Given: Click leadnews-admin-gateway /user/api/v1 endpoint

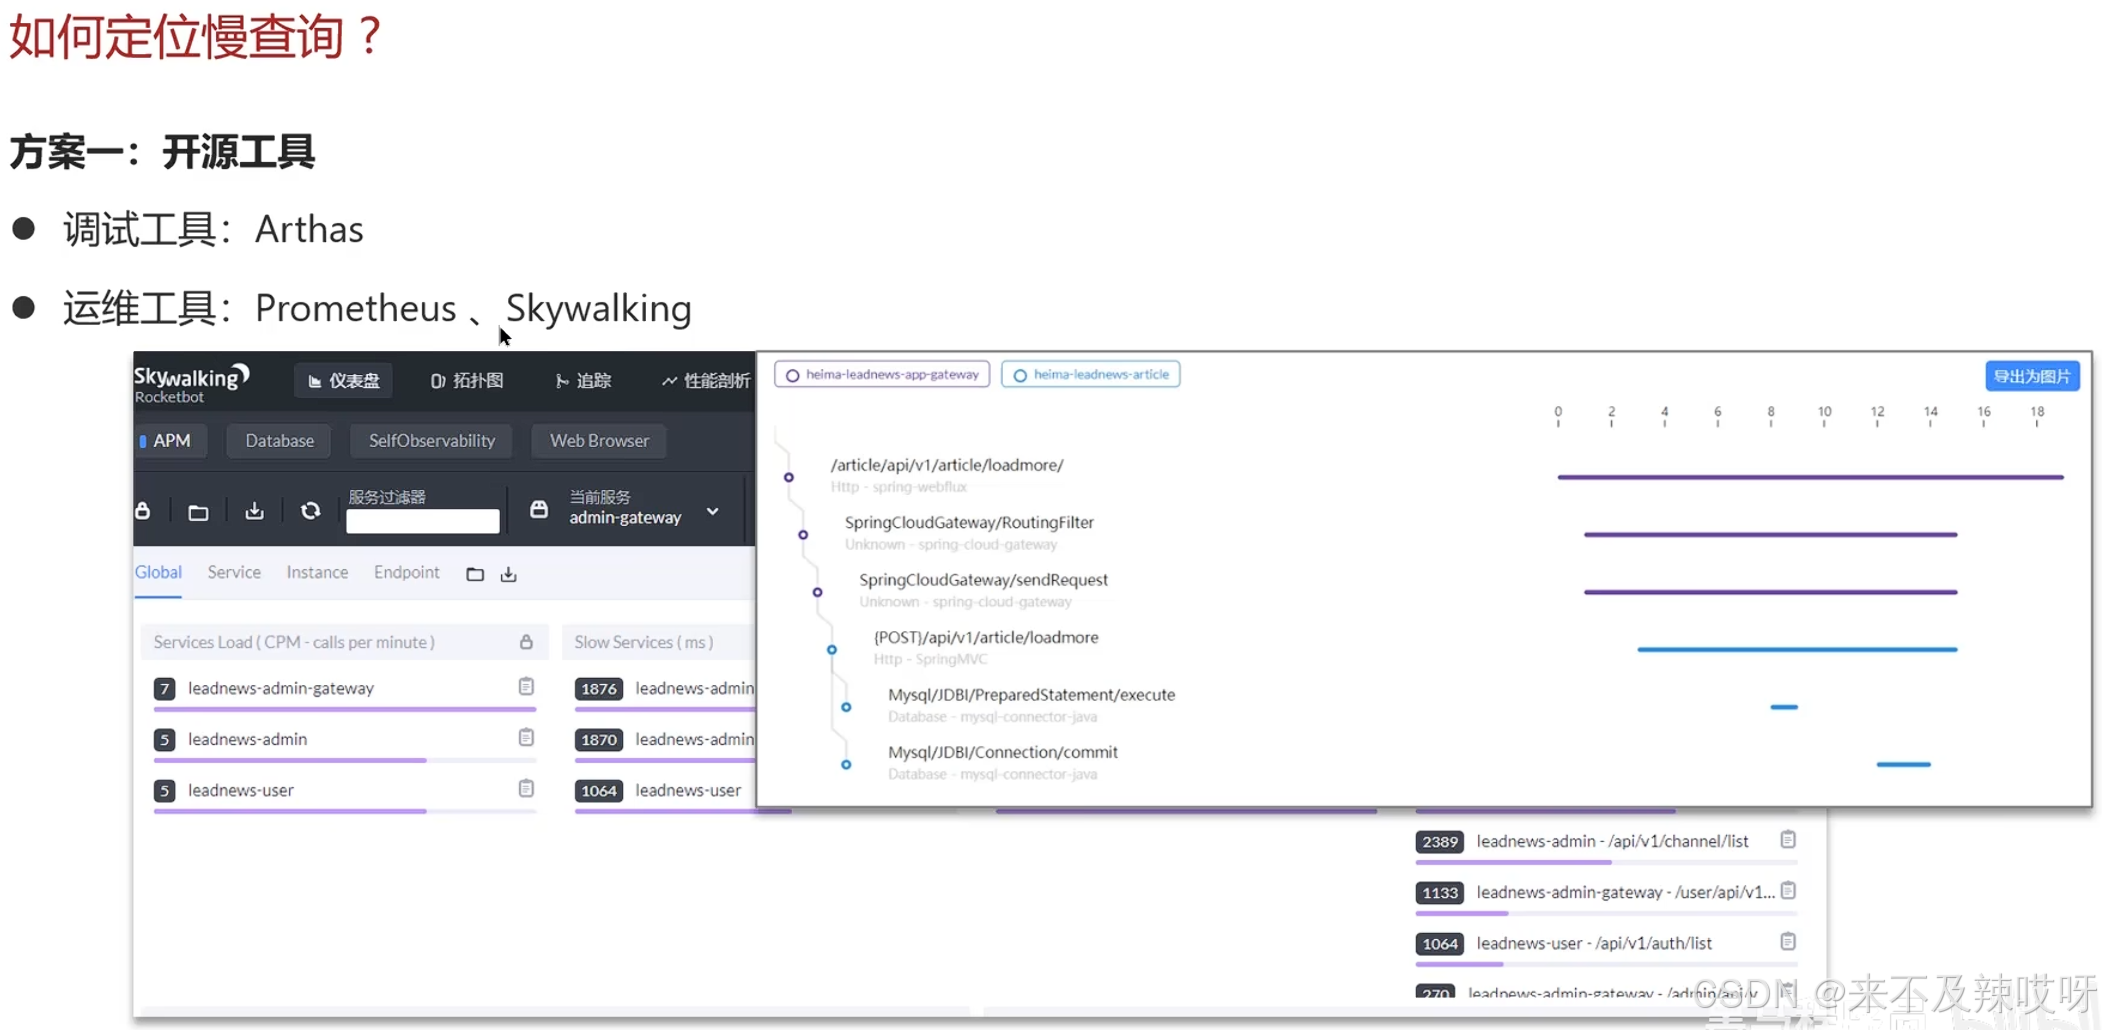Looking at the screenshot, I should pyautogui.click(x=1625, y=892).
